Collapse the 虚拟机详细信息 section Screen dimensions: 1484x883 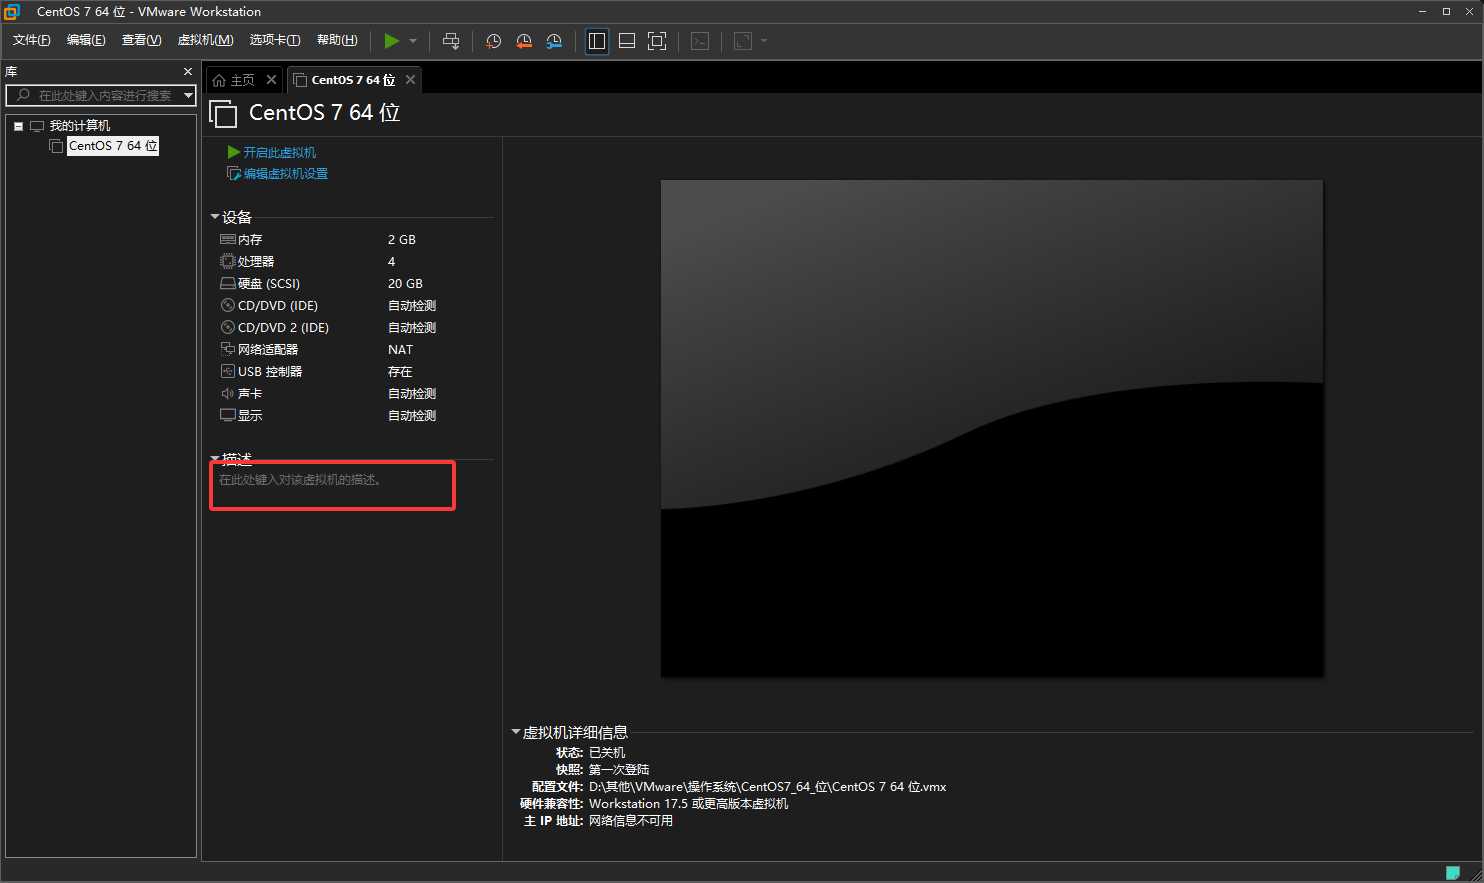point(516,732)
